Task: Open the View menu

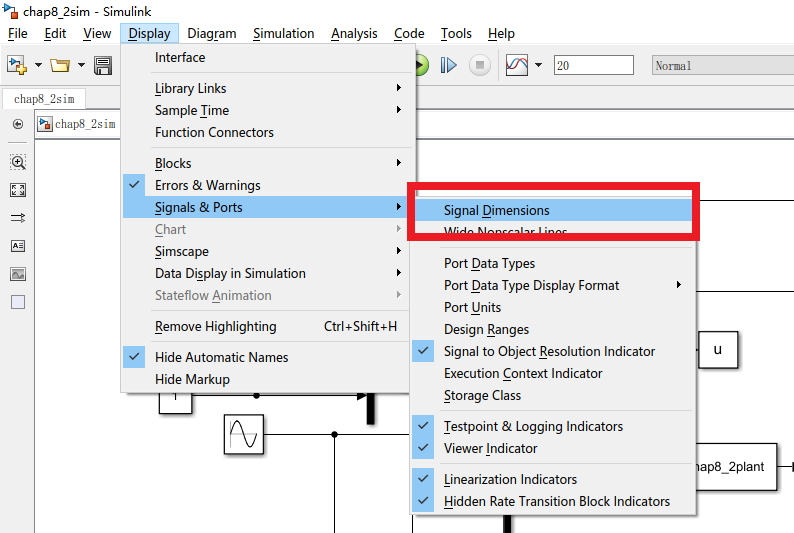Action: point(97,33)
